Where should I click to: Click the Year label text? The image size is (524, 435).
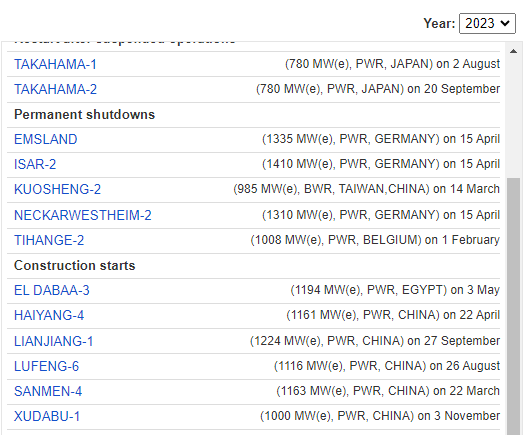click(x=439, y=23)
